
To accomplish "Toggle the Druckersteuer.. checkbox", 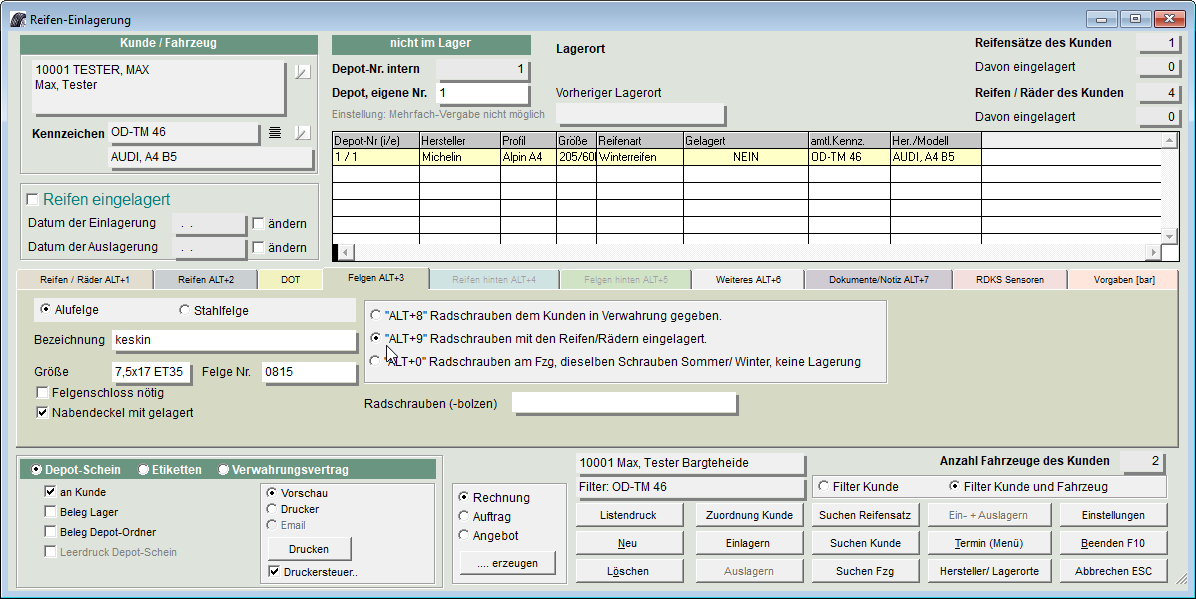I will [274, 572].
